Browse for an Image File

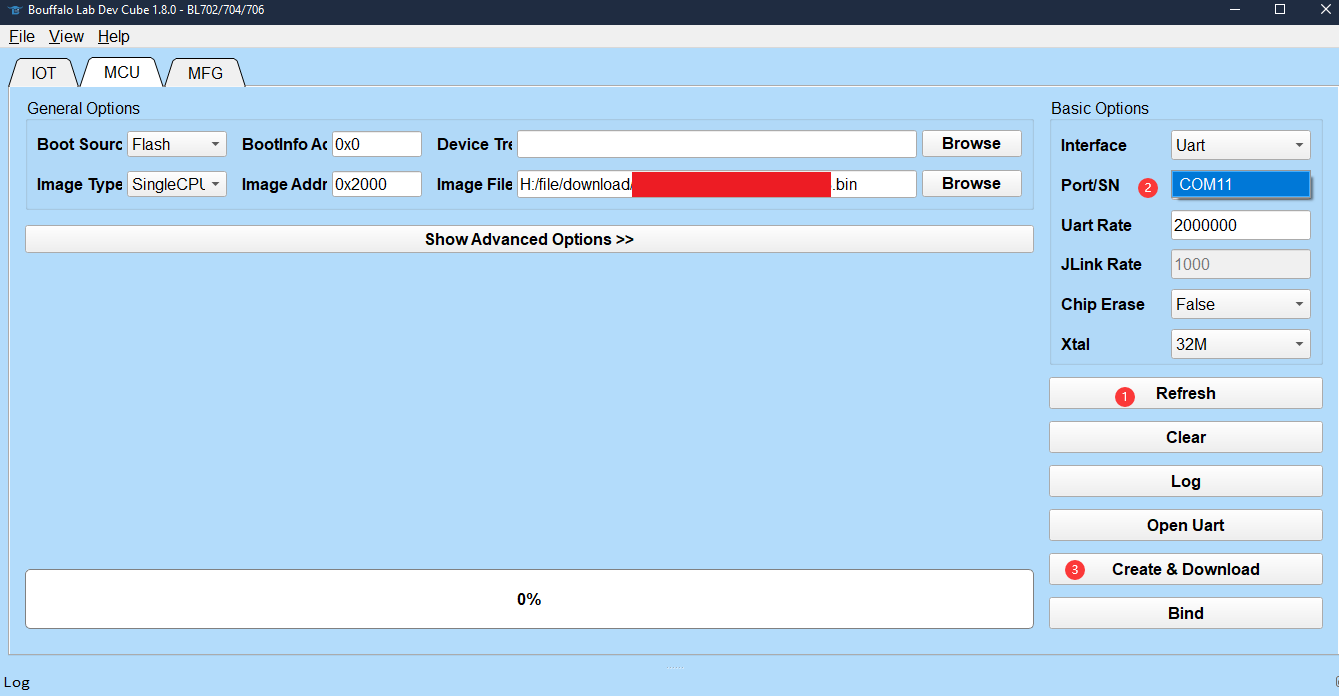[971, 184]
